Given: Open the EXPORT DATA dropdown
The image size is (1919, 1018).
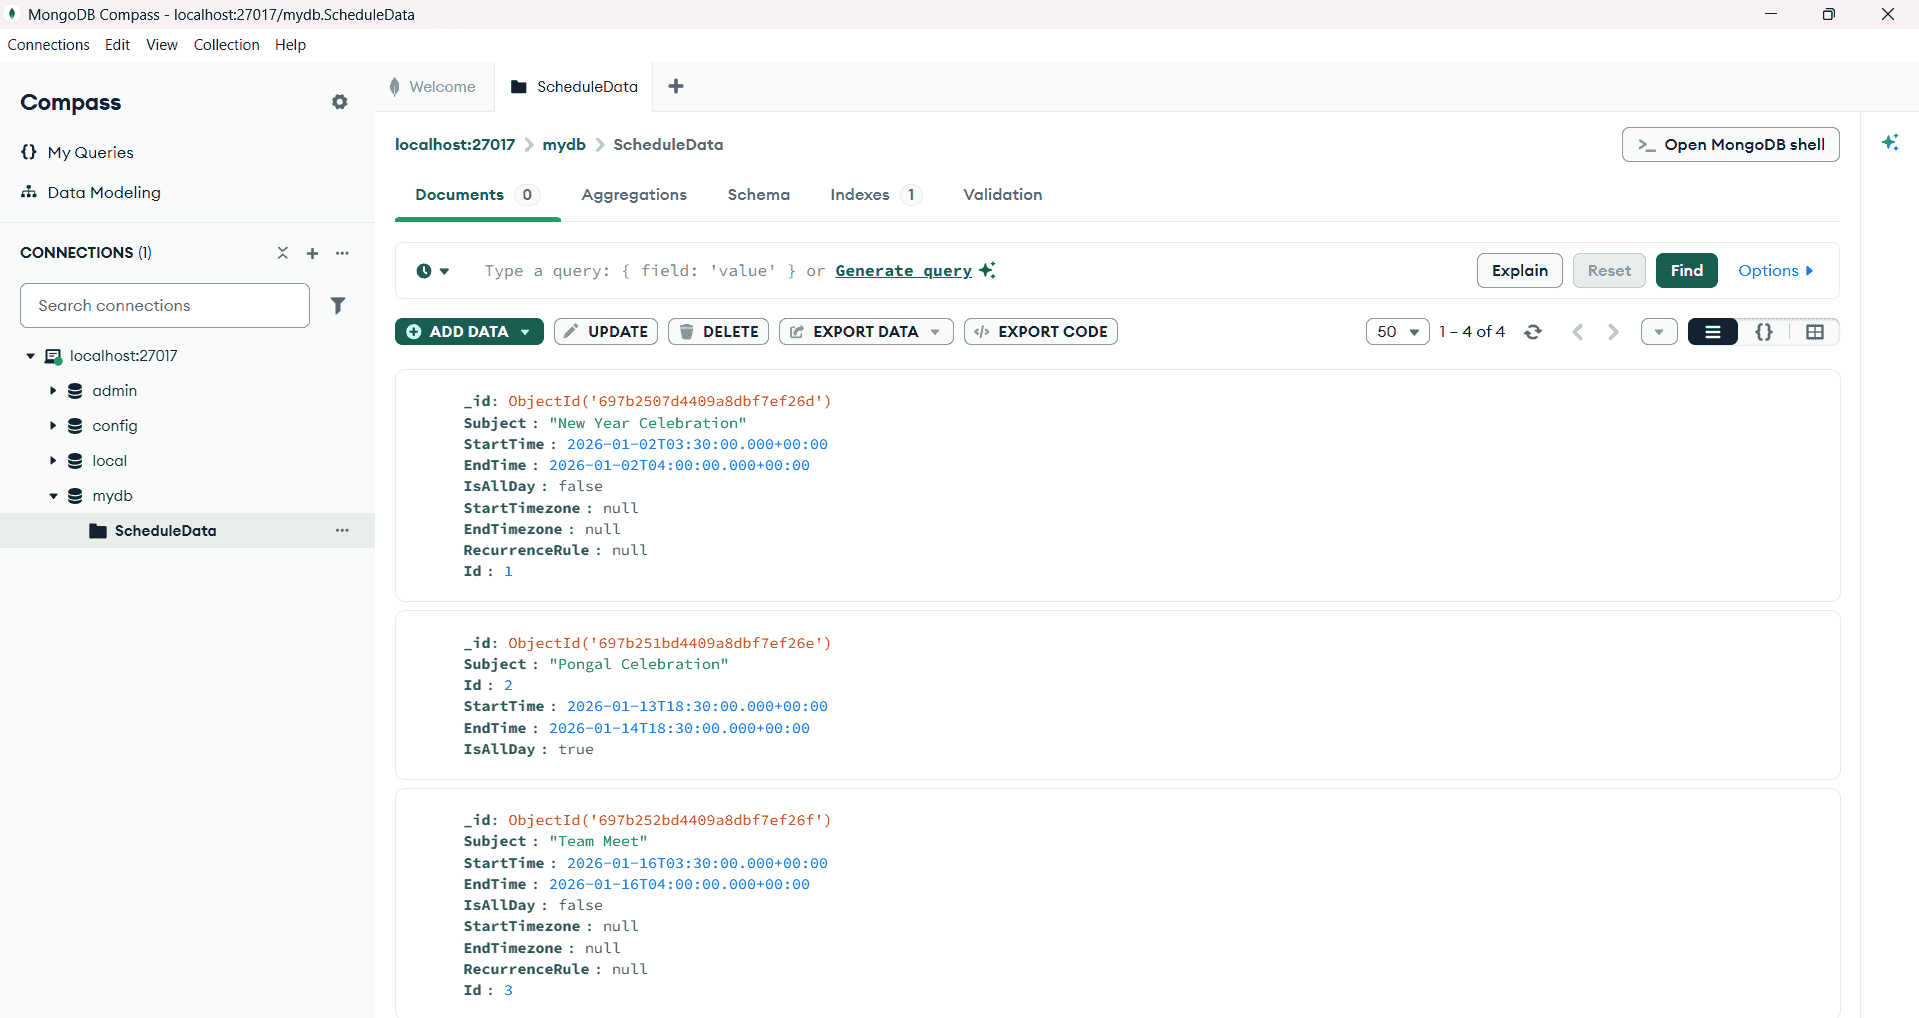Looking at the screenshot, I should point(866,332).
